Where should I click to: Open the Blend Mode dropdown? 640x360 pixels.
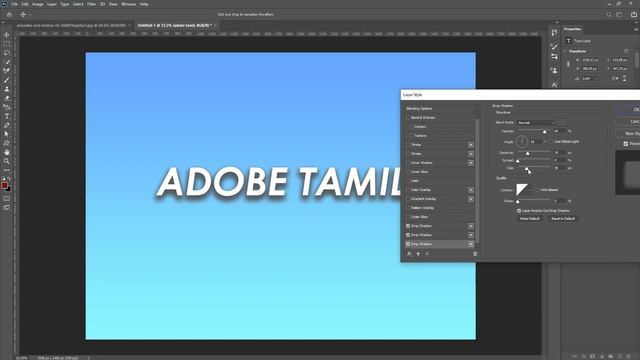click(536, 122)
